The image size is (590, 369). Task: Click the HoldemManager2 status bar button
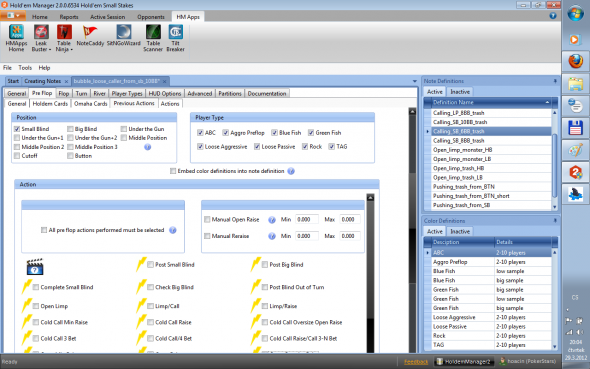coord(464,361)
